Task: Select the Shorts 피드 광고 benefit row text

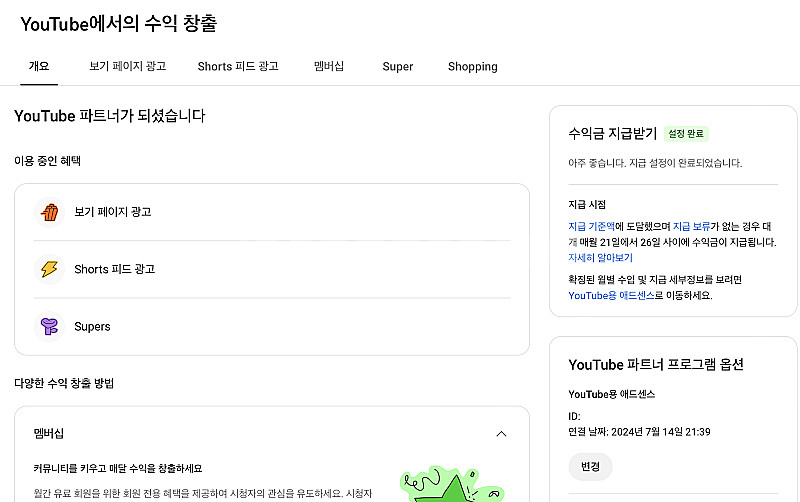Action: click(x=114, y=269)
